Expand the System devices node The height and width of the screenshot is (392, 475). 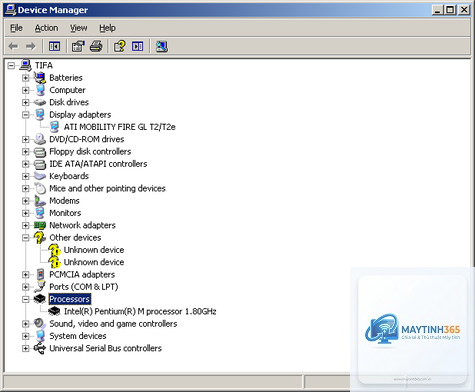25,336
